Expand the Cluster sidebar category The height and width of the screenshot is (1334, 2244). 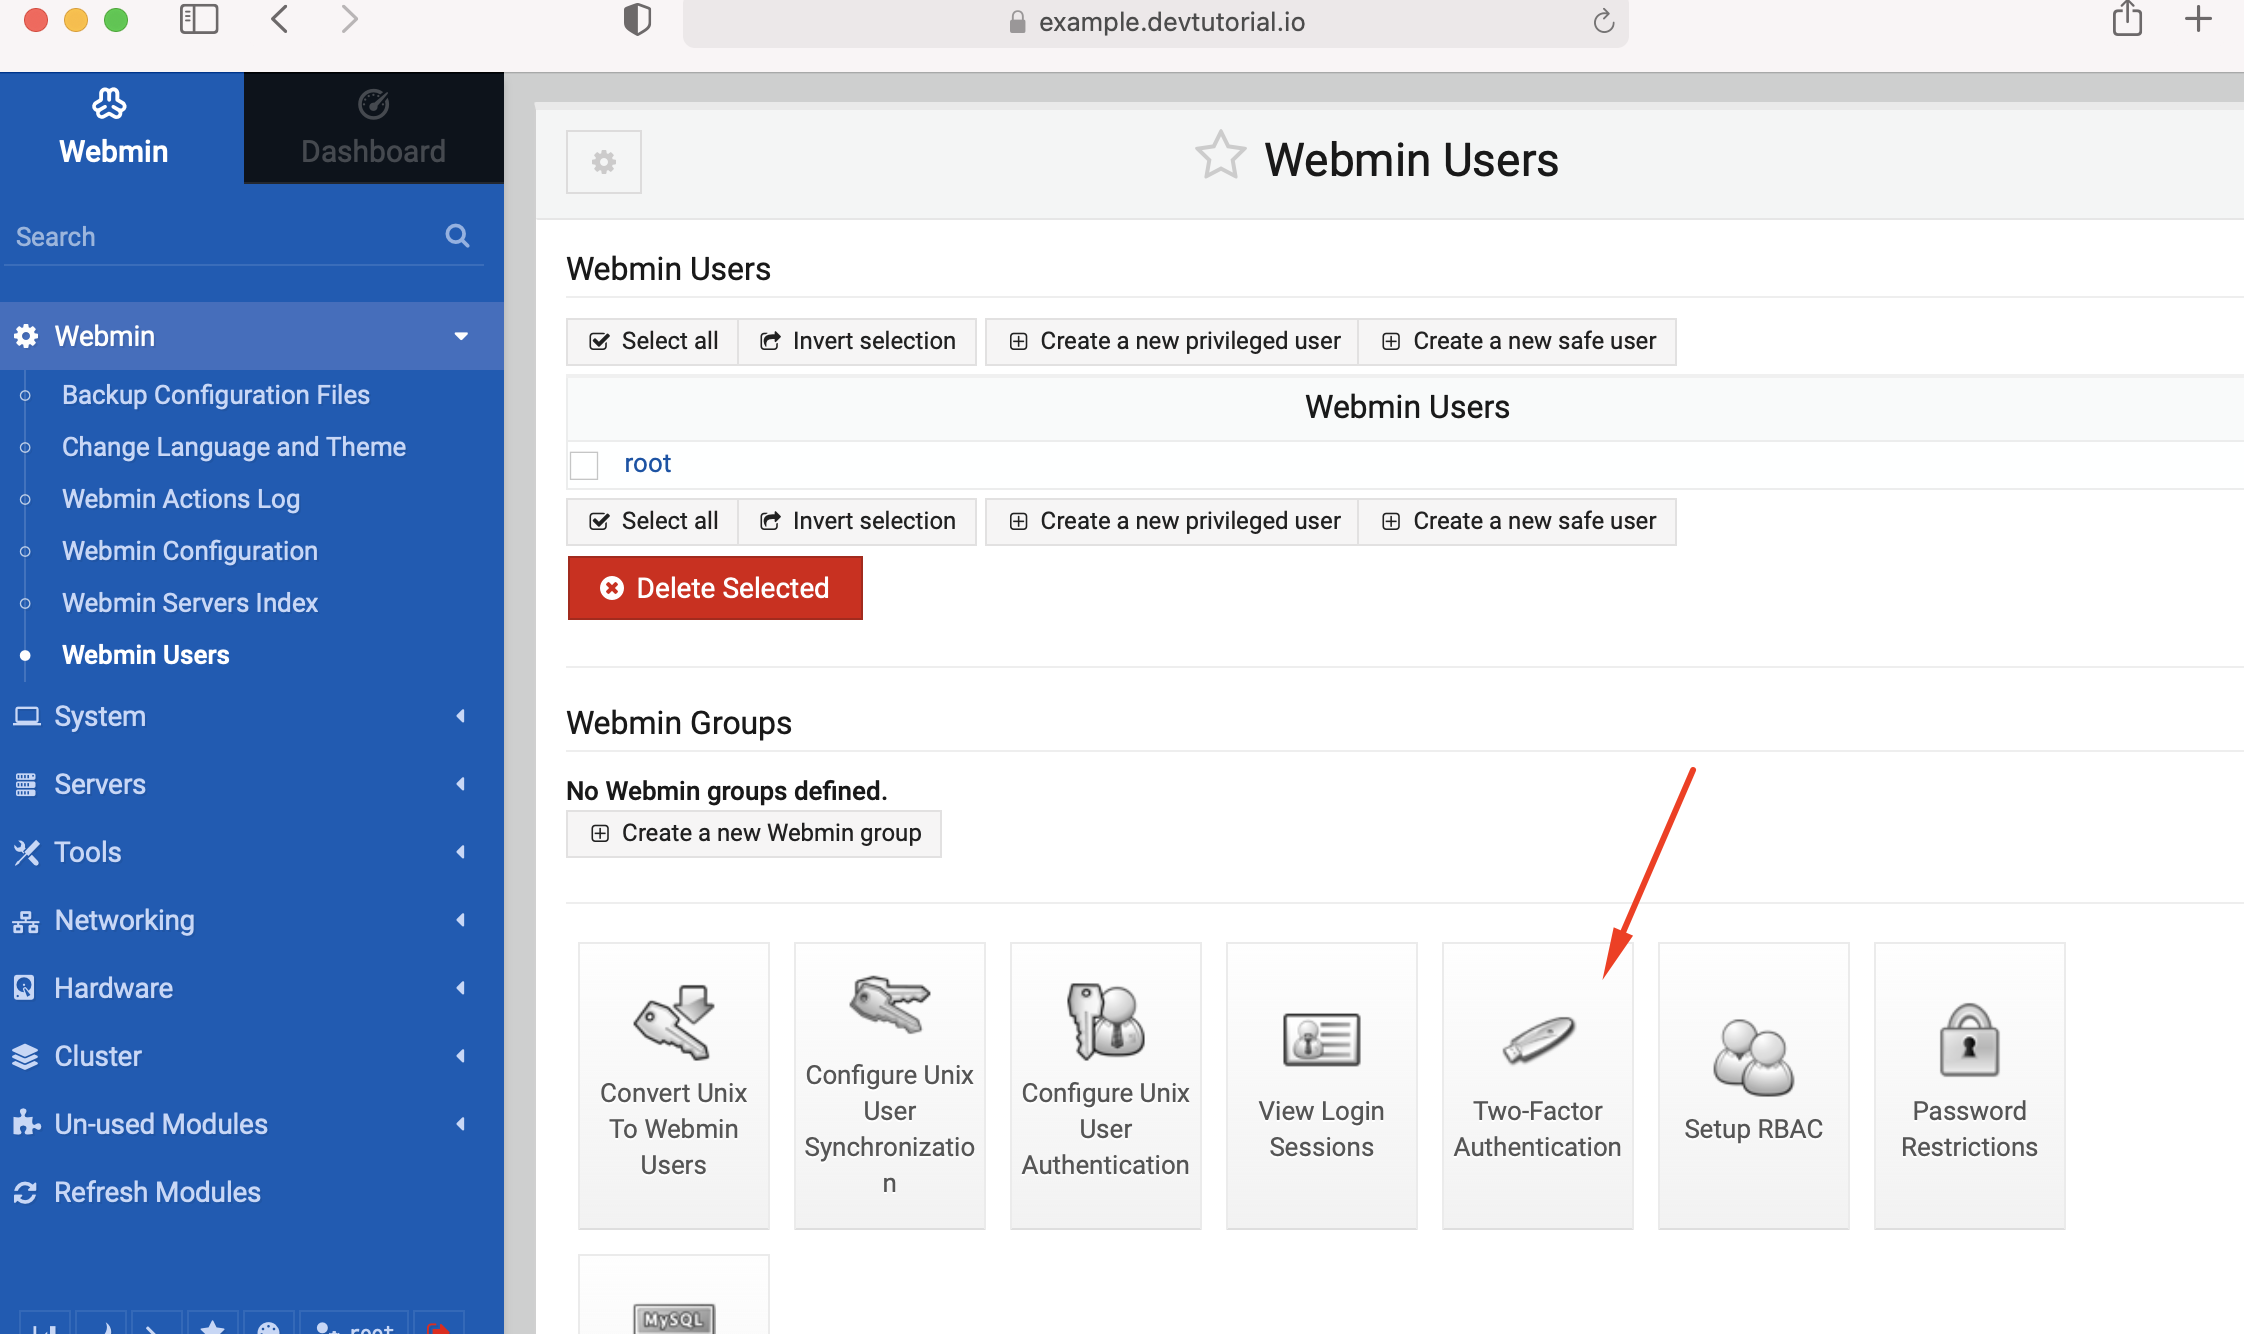(x=252, y=1056)
